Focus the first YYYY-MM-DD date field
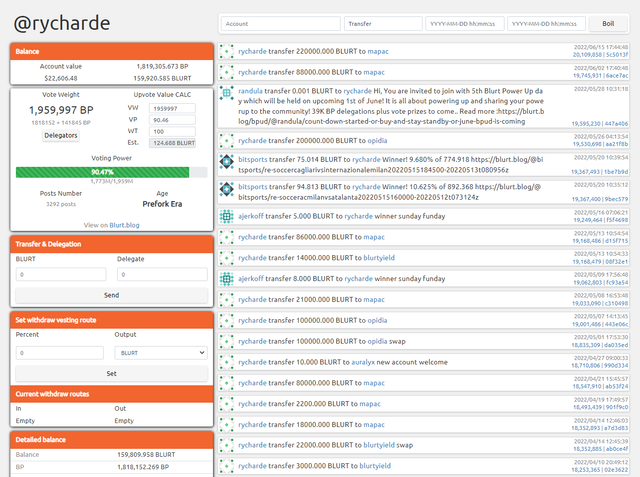640x477 pixels. pos(464,24)
